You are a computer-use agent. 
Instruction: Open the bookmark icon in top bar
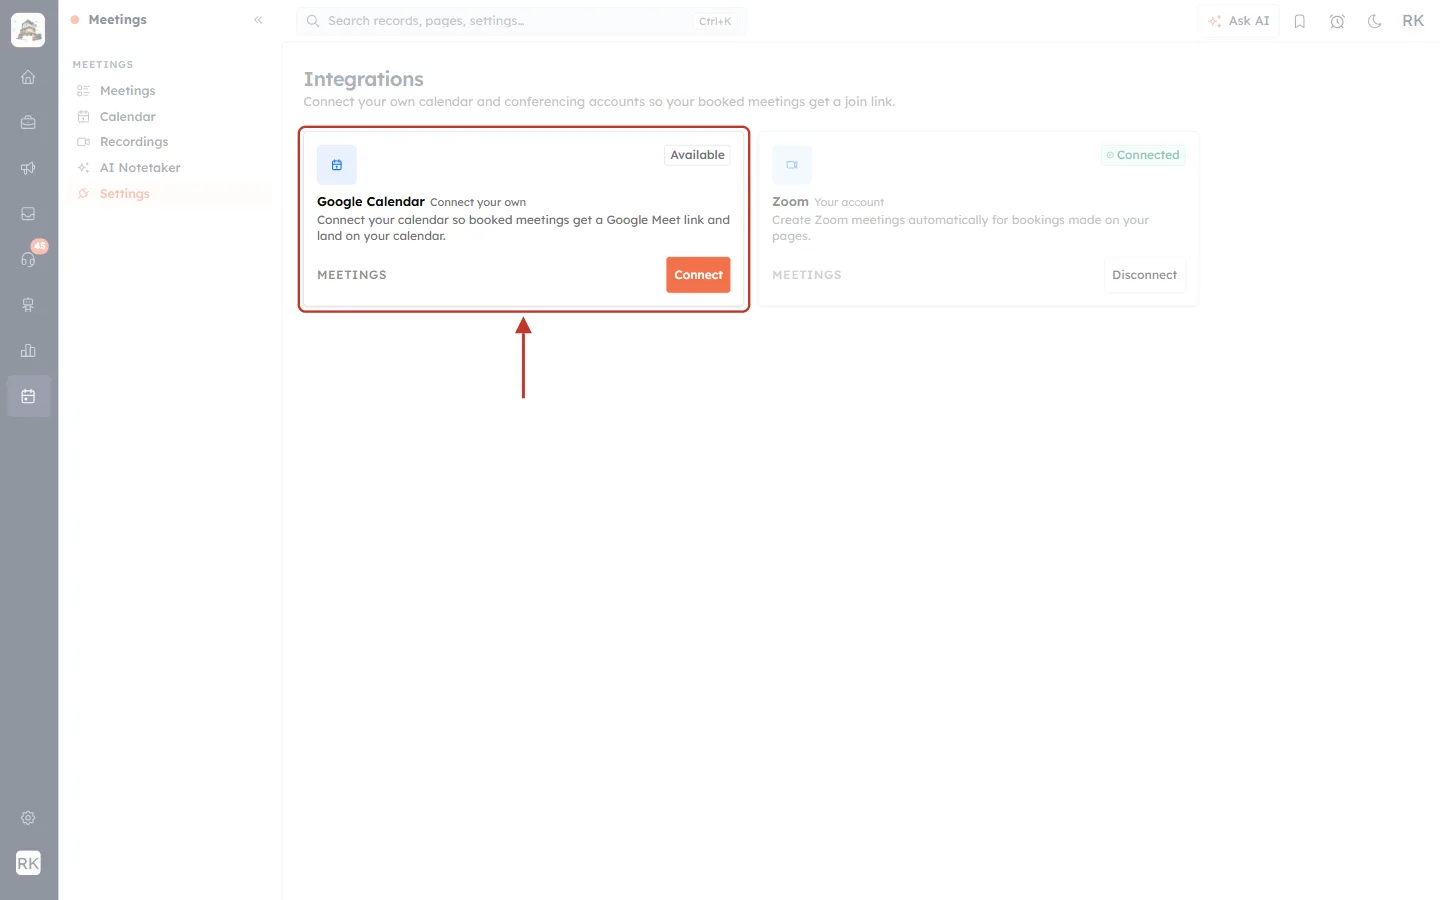(1300, 21)
